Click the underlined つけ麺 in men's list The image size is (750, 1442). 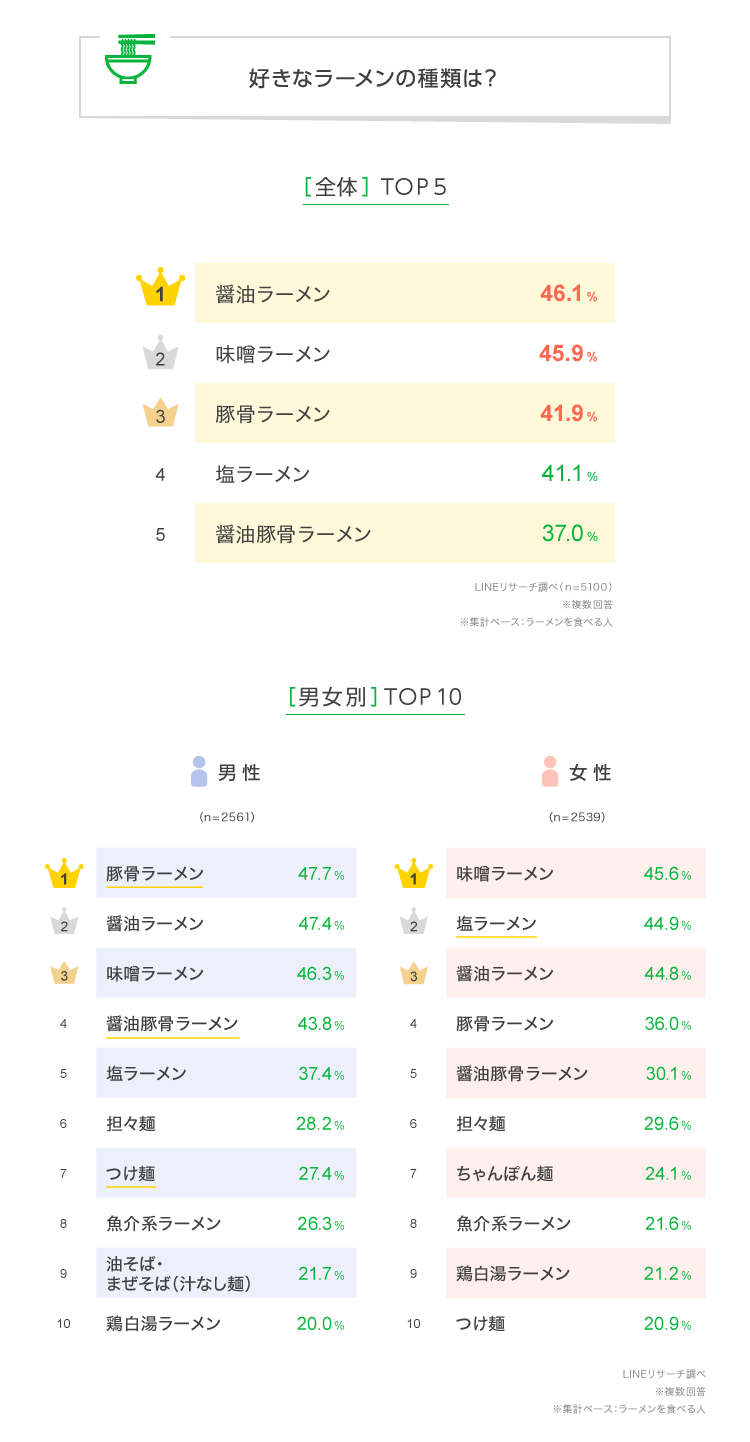coord(131,1173)
